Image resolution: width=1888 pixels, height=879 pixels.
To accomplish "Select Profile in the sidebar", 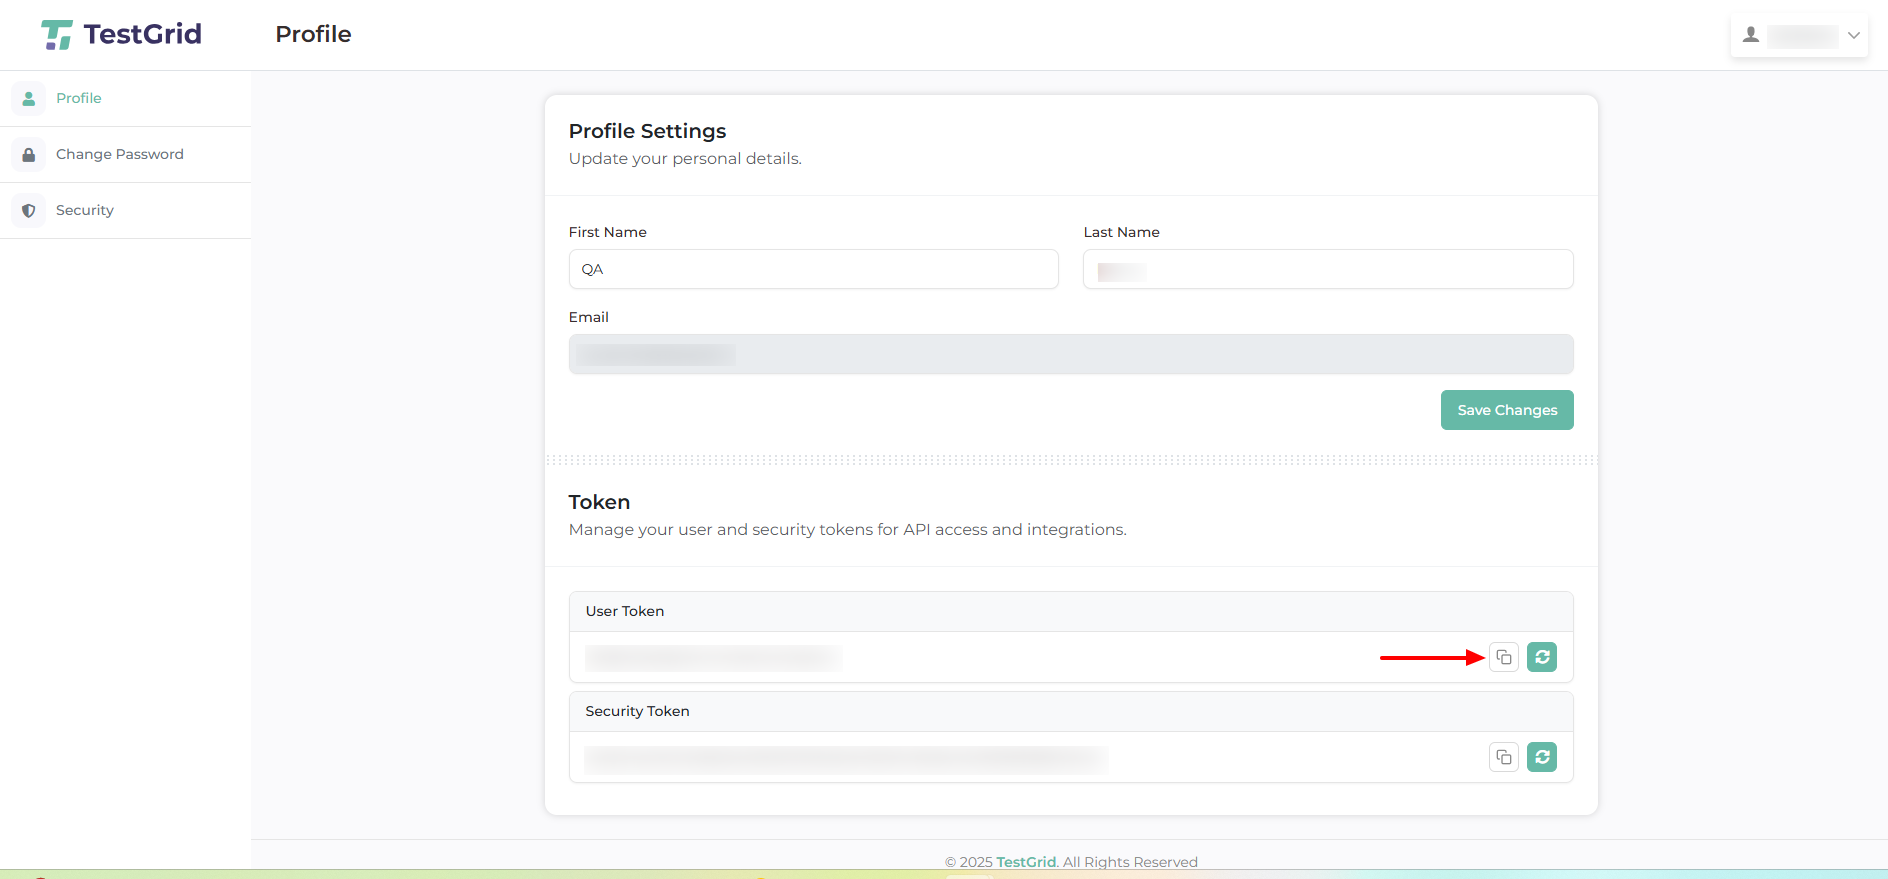I will [79, 98].
